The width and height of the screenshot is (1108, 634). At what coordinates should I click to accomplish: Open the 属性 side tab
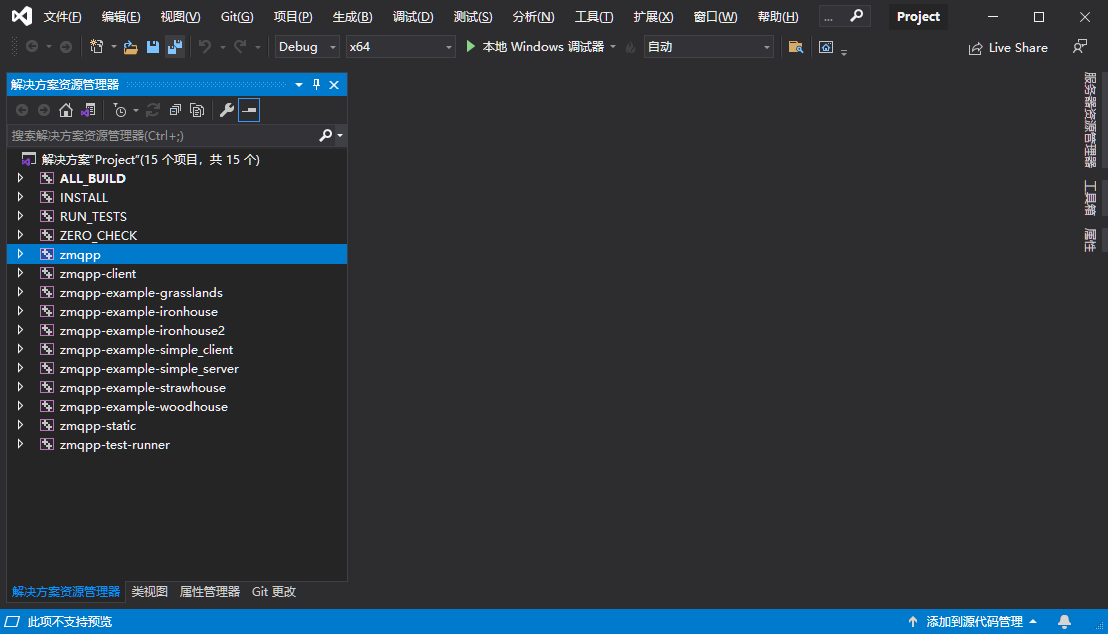point(1090,240)
